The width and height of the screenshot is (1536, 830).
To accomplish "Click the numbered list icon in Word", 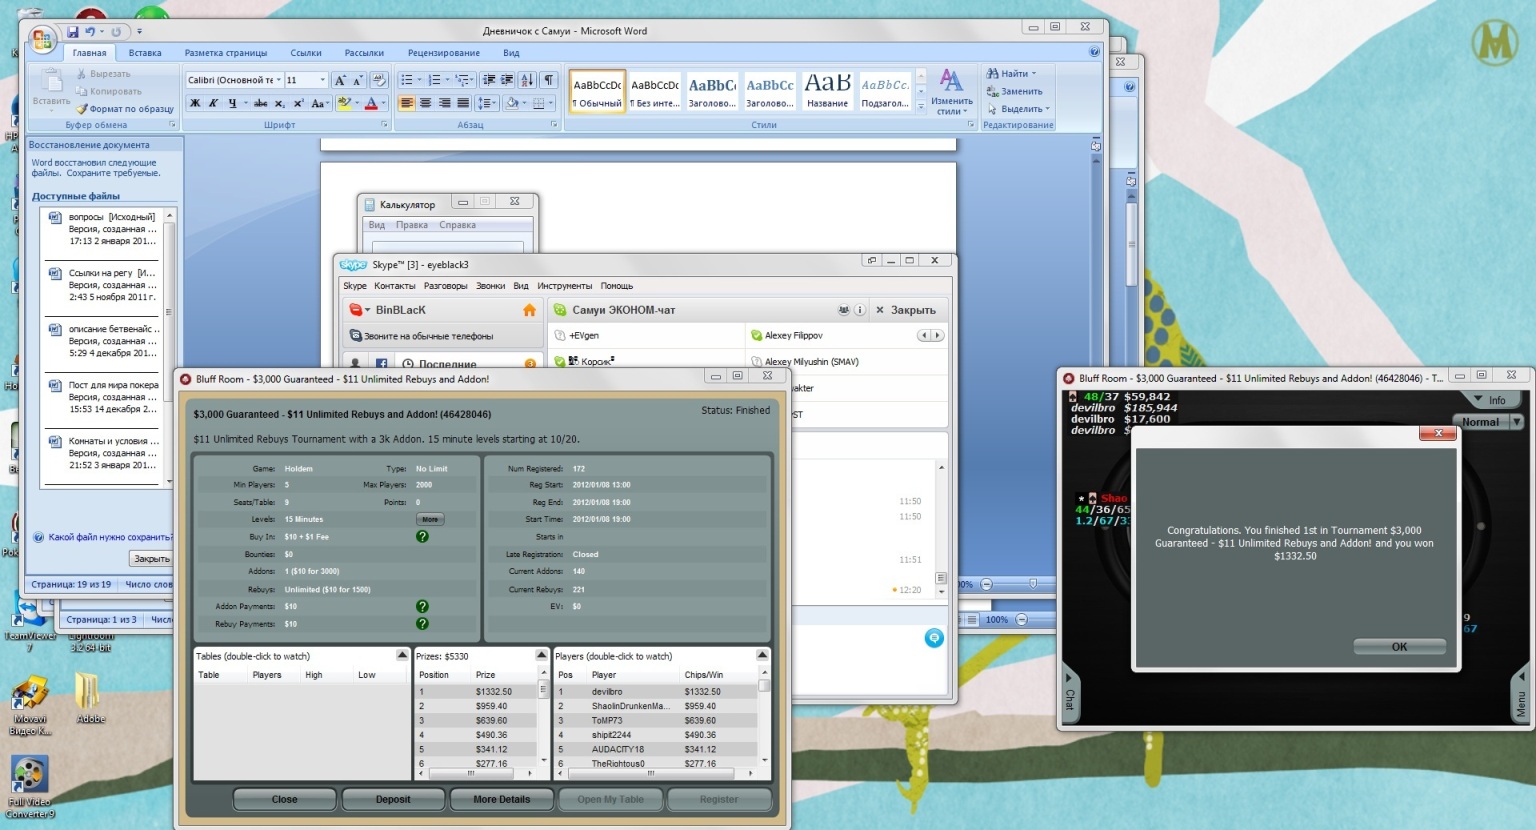I will [x=434, y=80].
